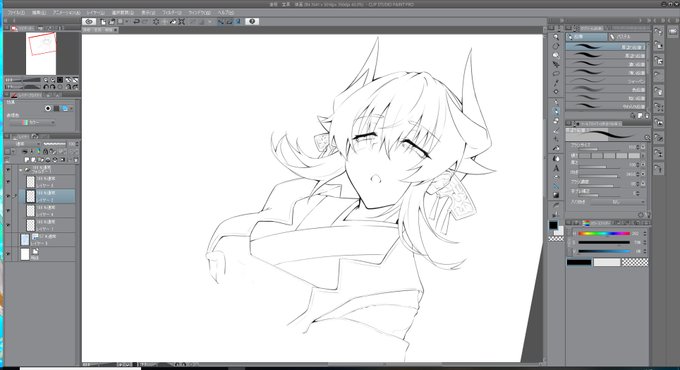Select the シャーペン sub tool brush
680x370 pixels.
tap(605, 82)
